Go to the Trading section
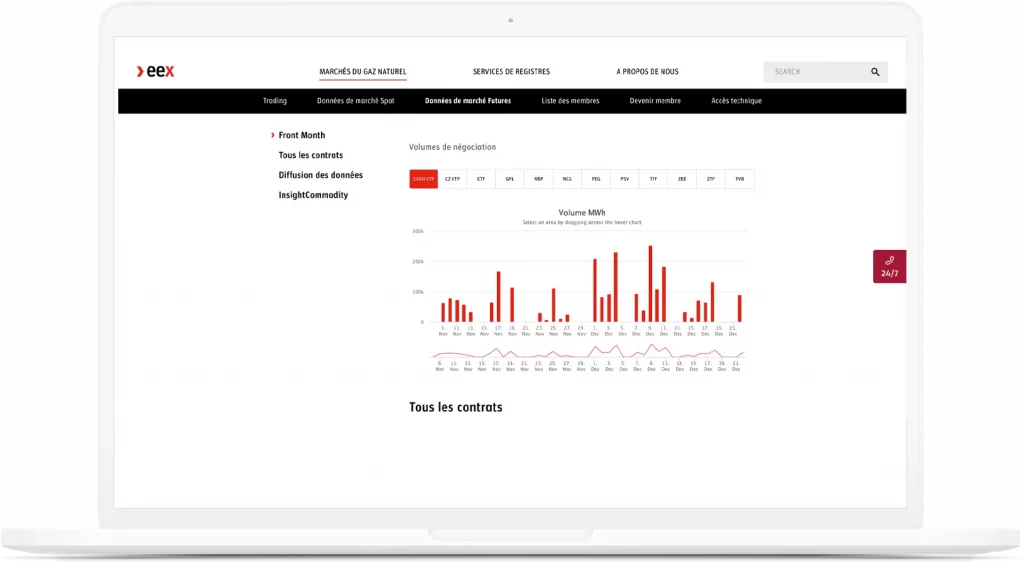Viewport: 1024px width, 562px height. [275, 101]
